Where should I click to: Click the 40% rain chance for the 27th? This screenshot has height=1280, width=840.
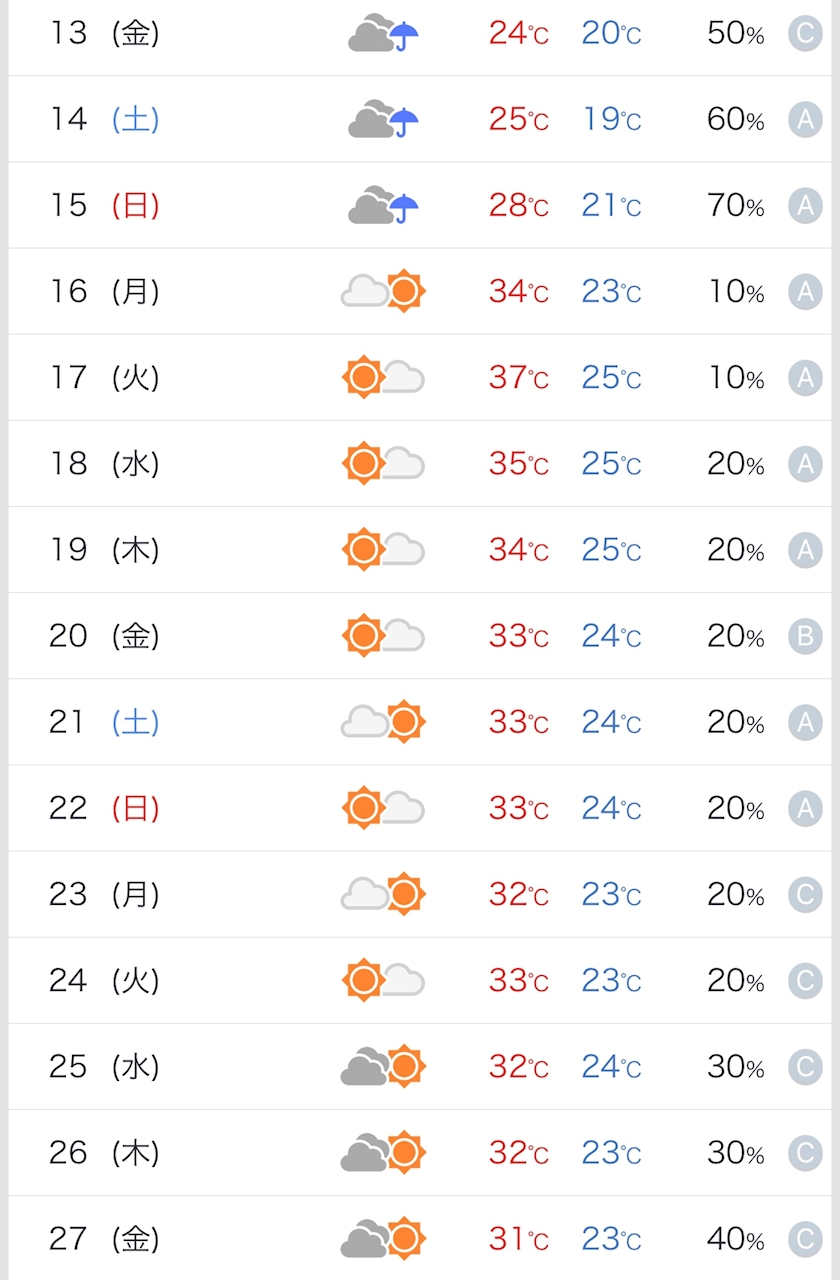point(735,1239)
